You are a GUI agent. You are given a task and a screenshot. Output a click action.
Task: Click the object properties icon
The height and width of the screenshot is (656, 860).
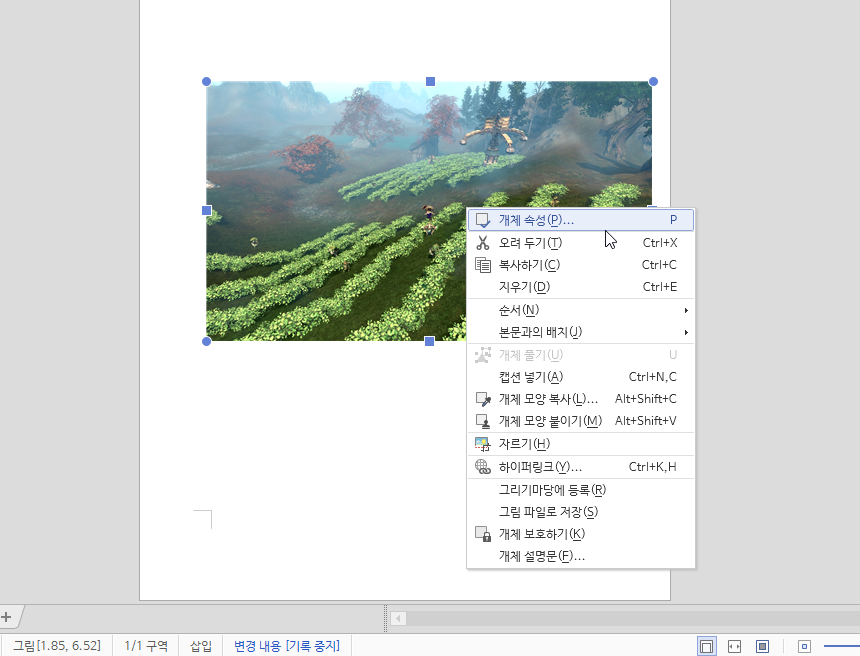(x=483, y=220)
